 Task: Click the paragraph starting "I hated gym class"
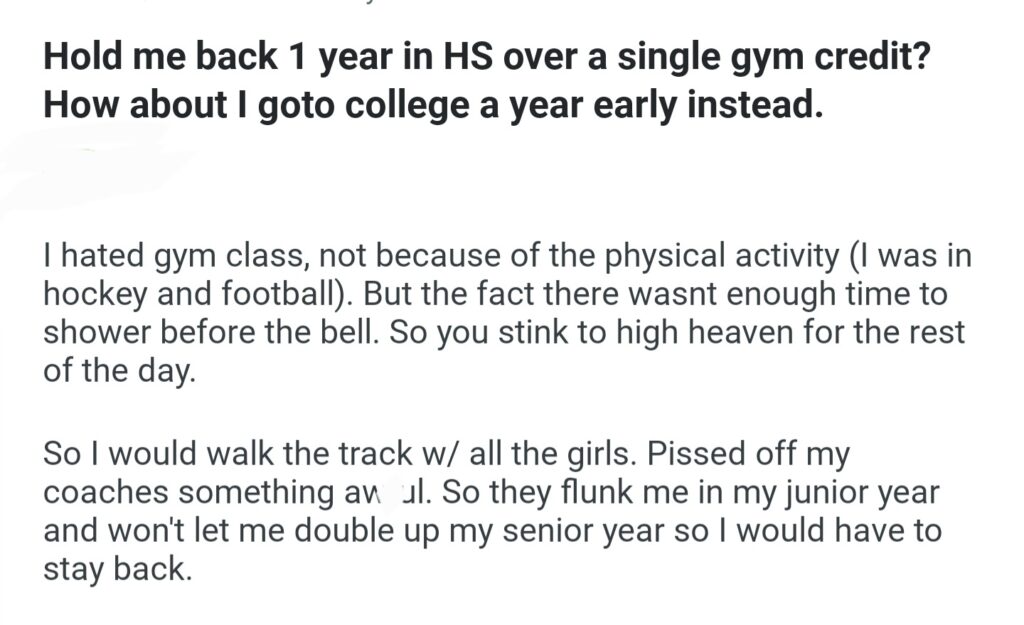pyautogui.click(x=507, y=313)
